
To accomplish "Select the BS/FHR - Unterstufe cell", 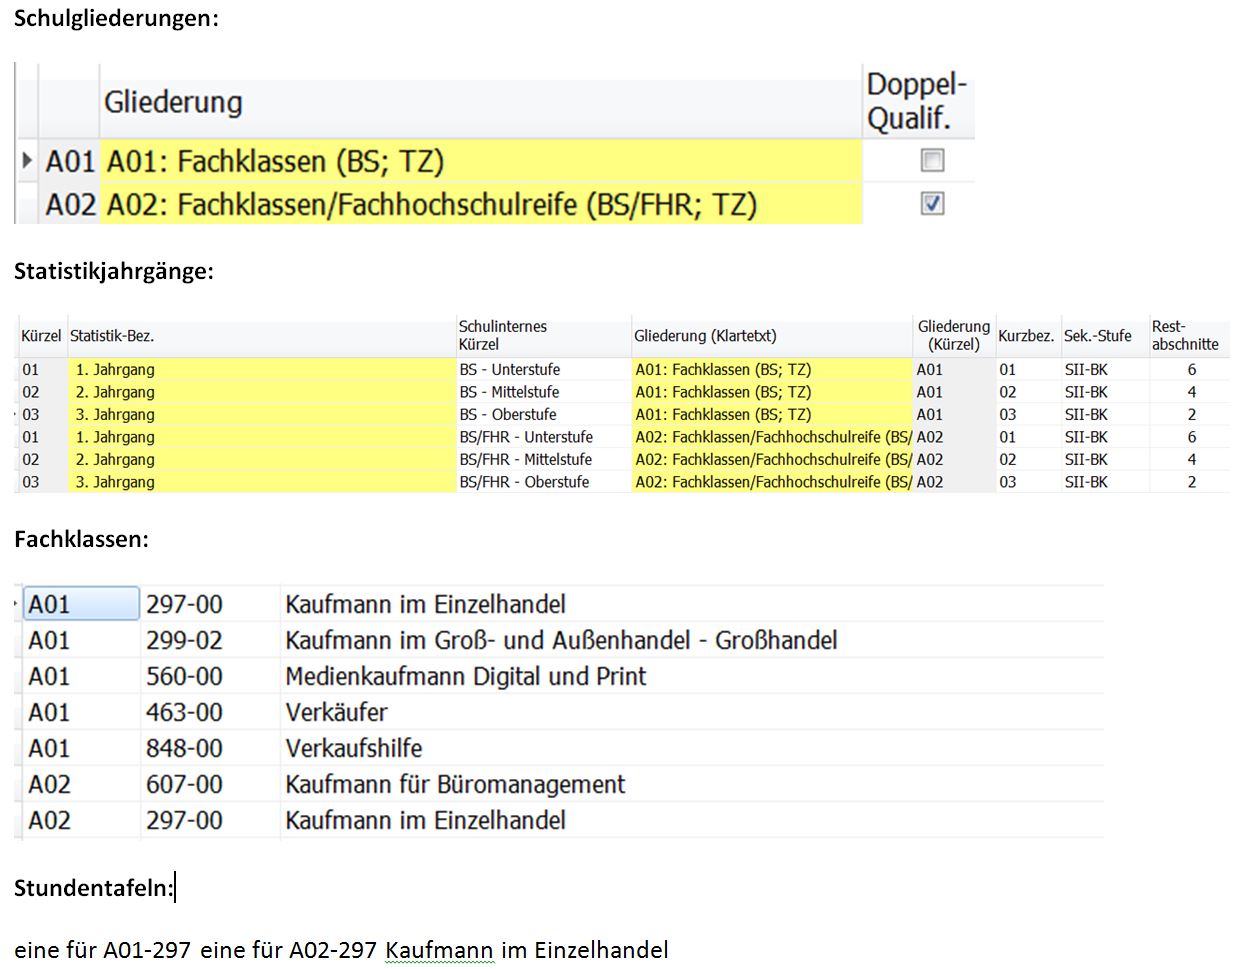I will (544, 437).
